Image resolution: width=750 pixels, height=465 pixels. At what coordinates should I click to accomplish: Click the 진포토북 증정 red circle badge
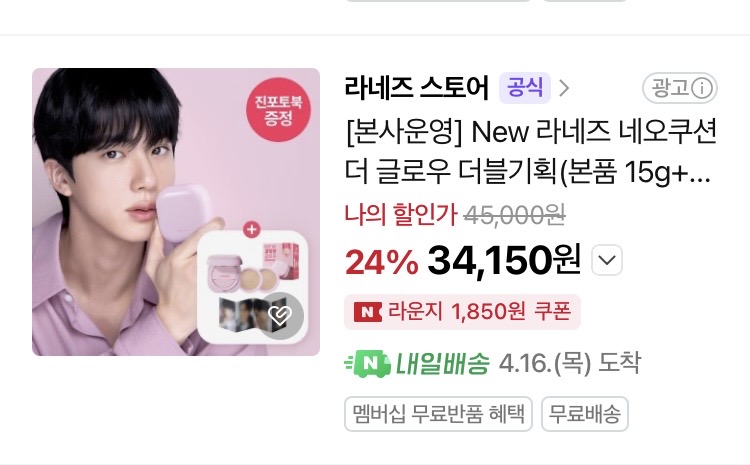[x=278, y=110]
